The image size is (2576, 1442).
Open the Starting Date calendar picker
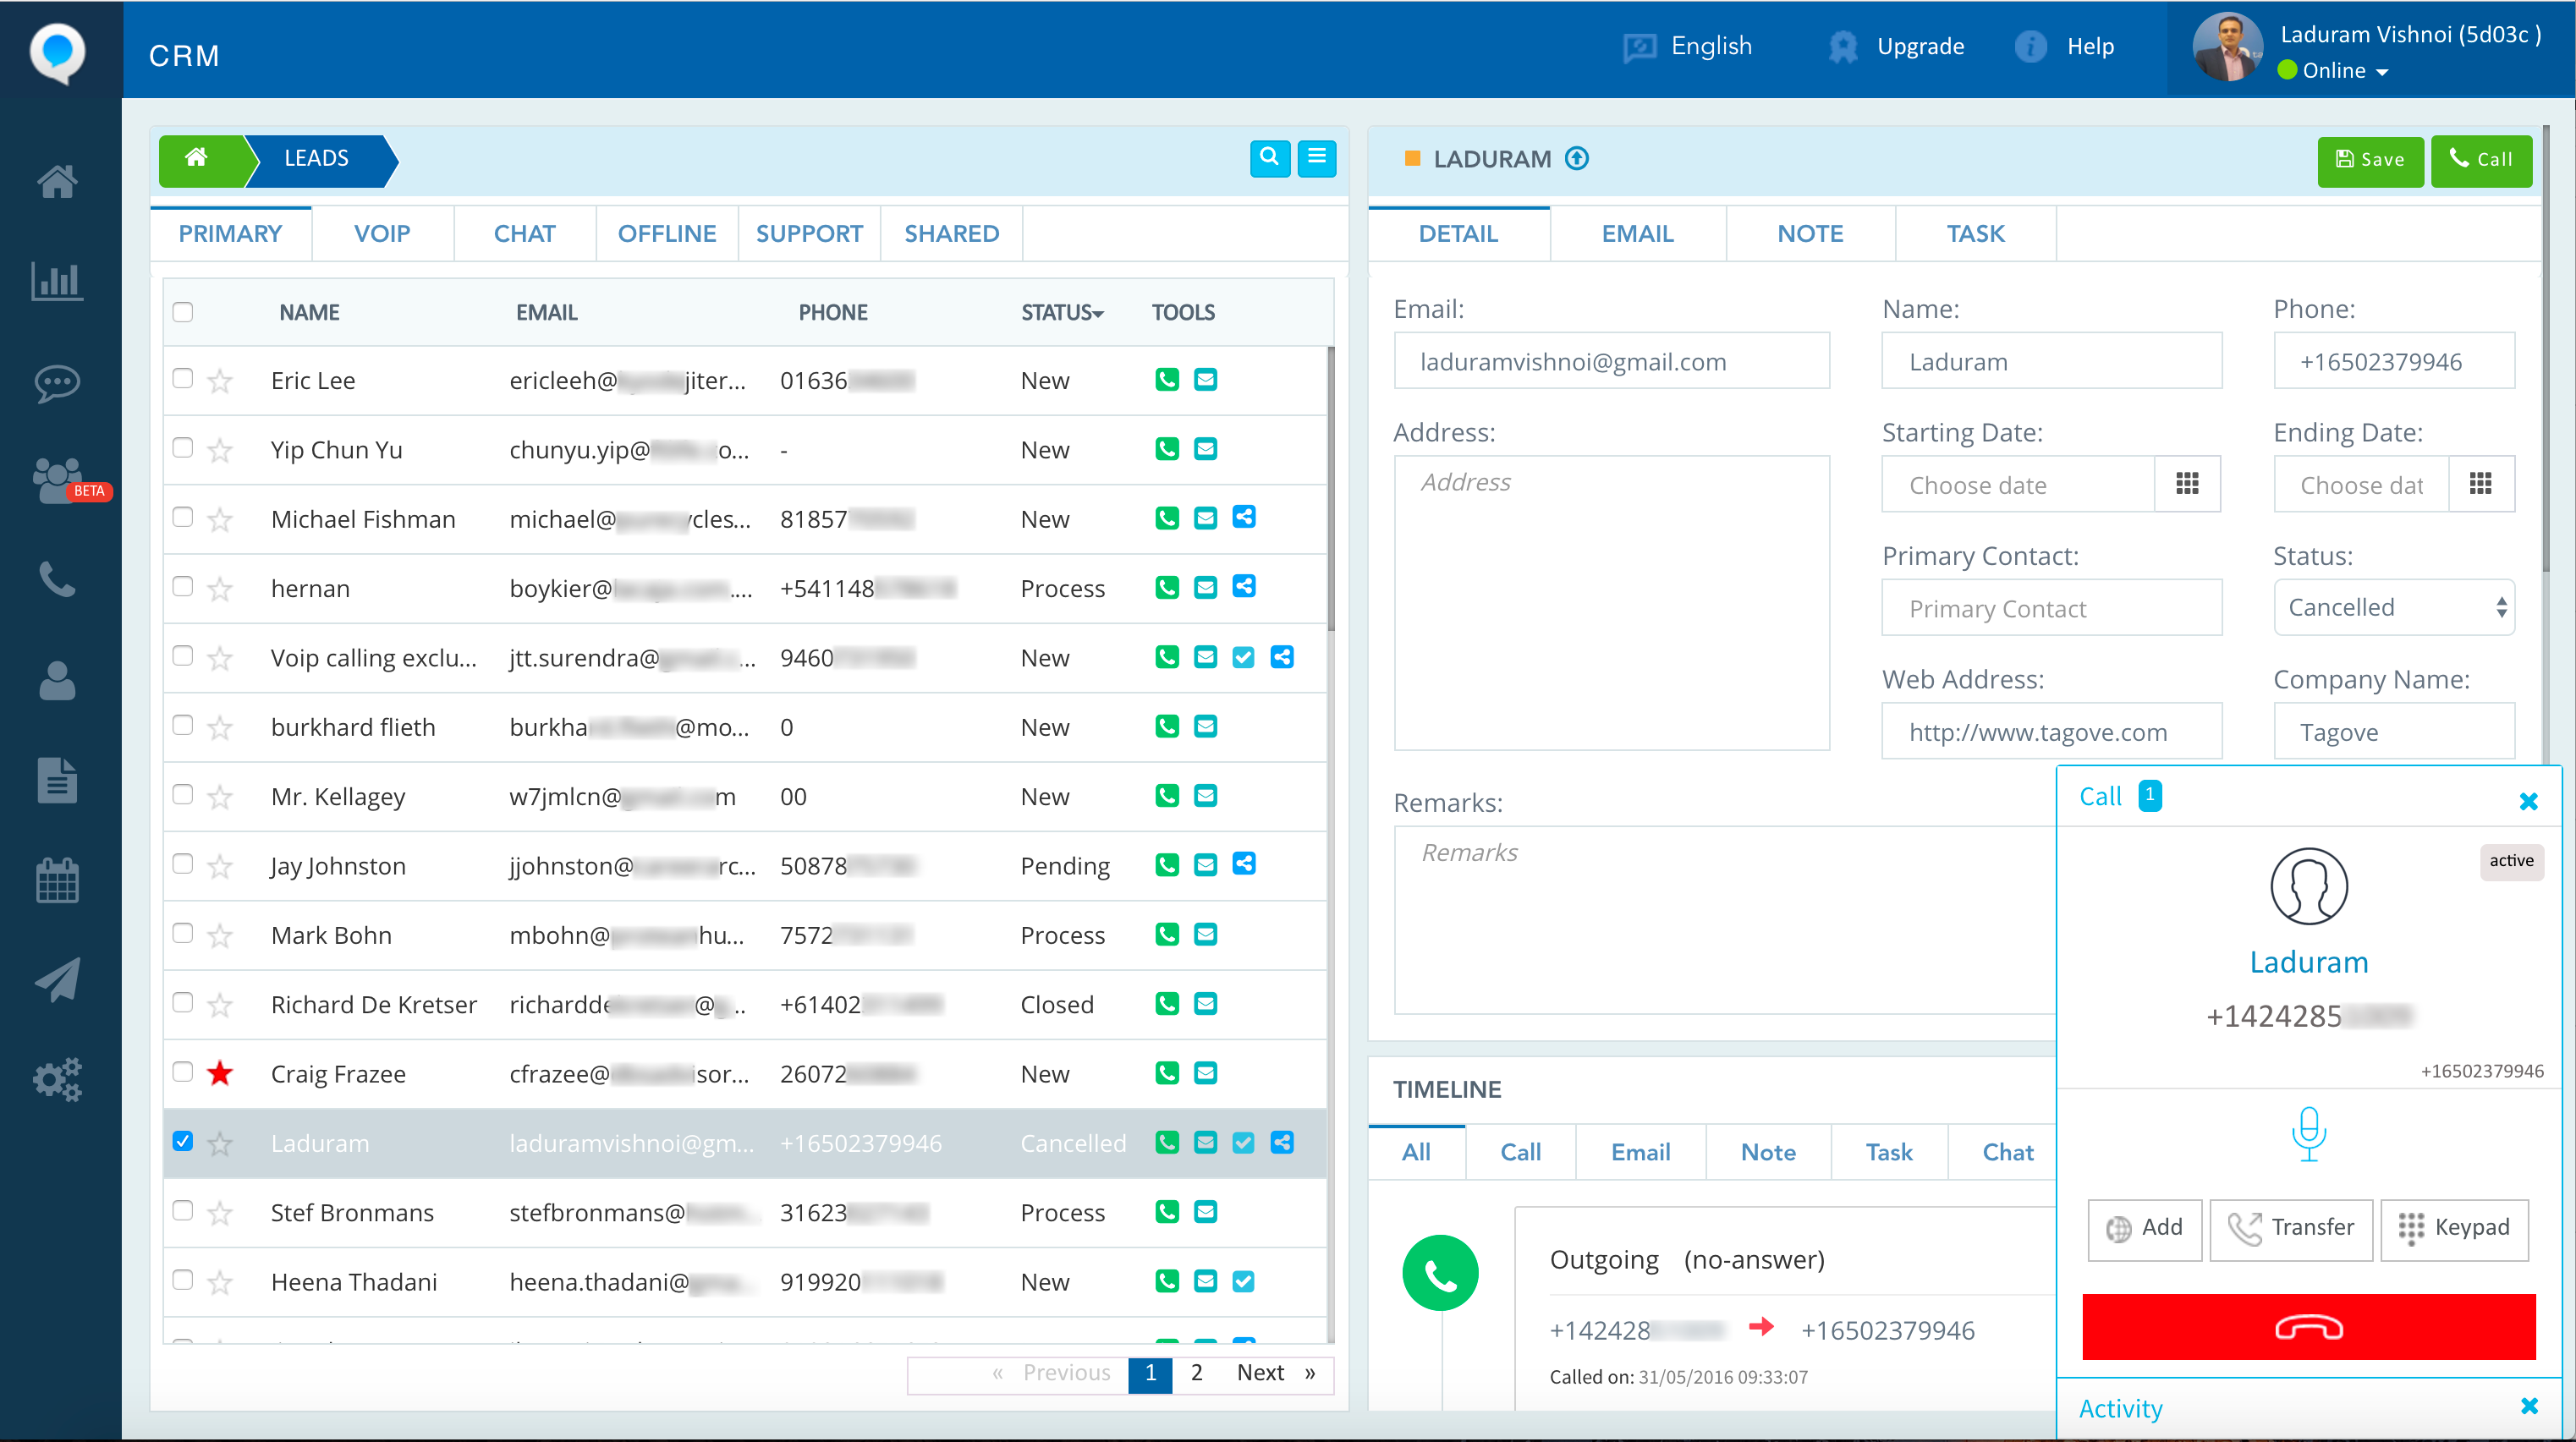point(2192,485)
